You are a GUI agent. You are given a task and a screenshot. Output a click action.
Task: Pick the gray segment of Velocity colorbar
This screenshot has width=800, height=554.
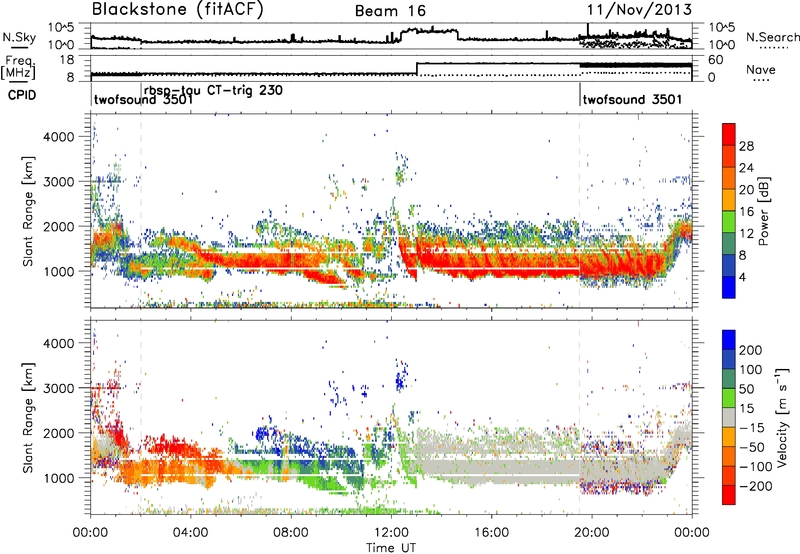729,417
